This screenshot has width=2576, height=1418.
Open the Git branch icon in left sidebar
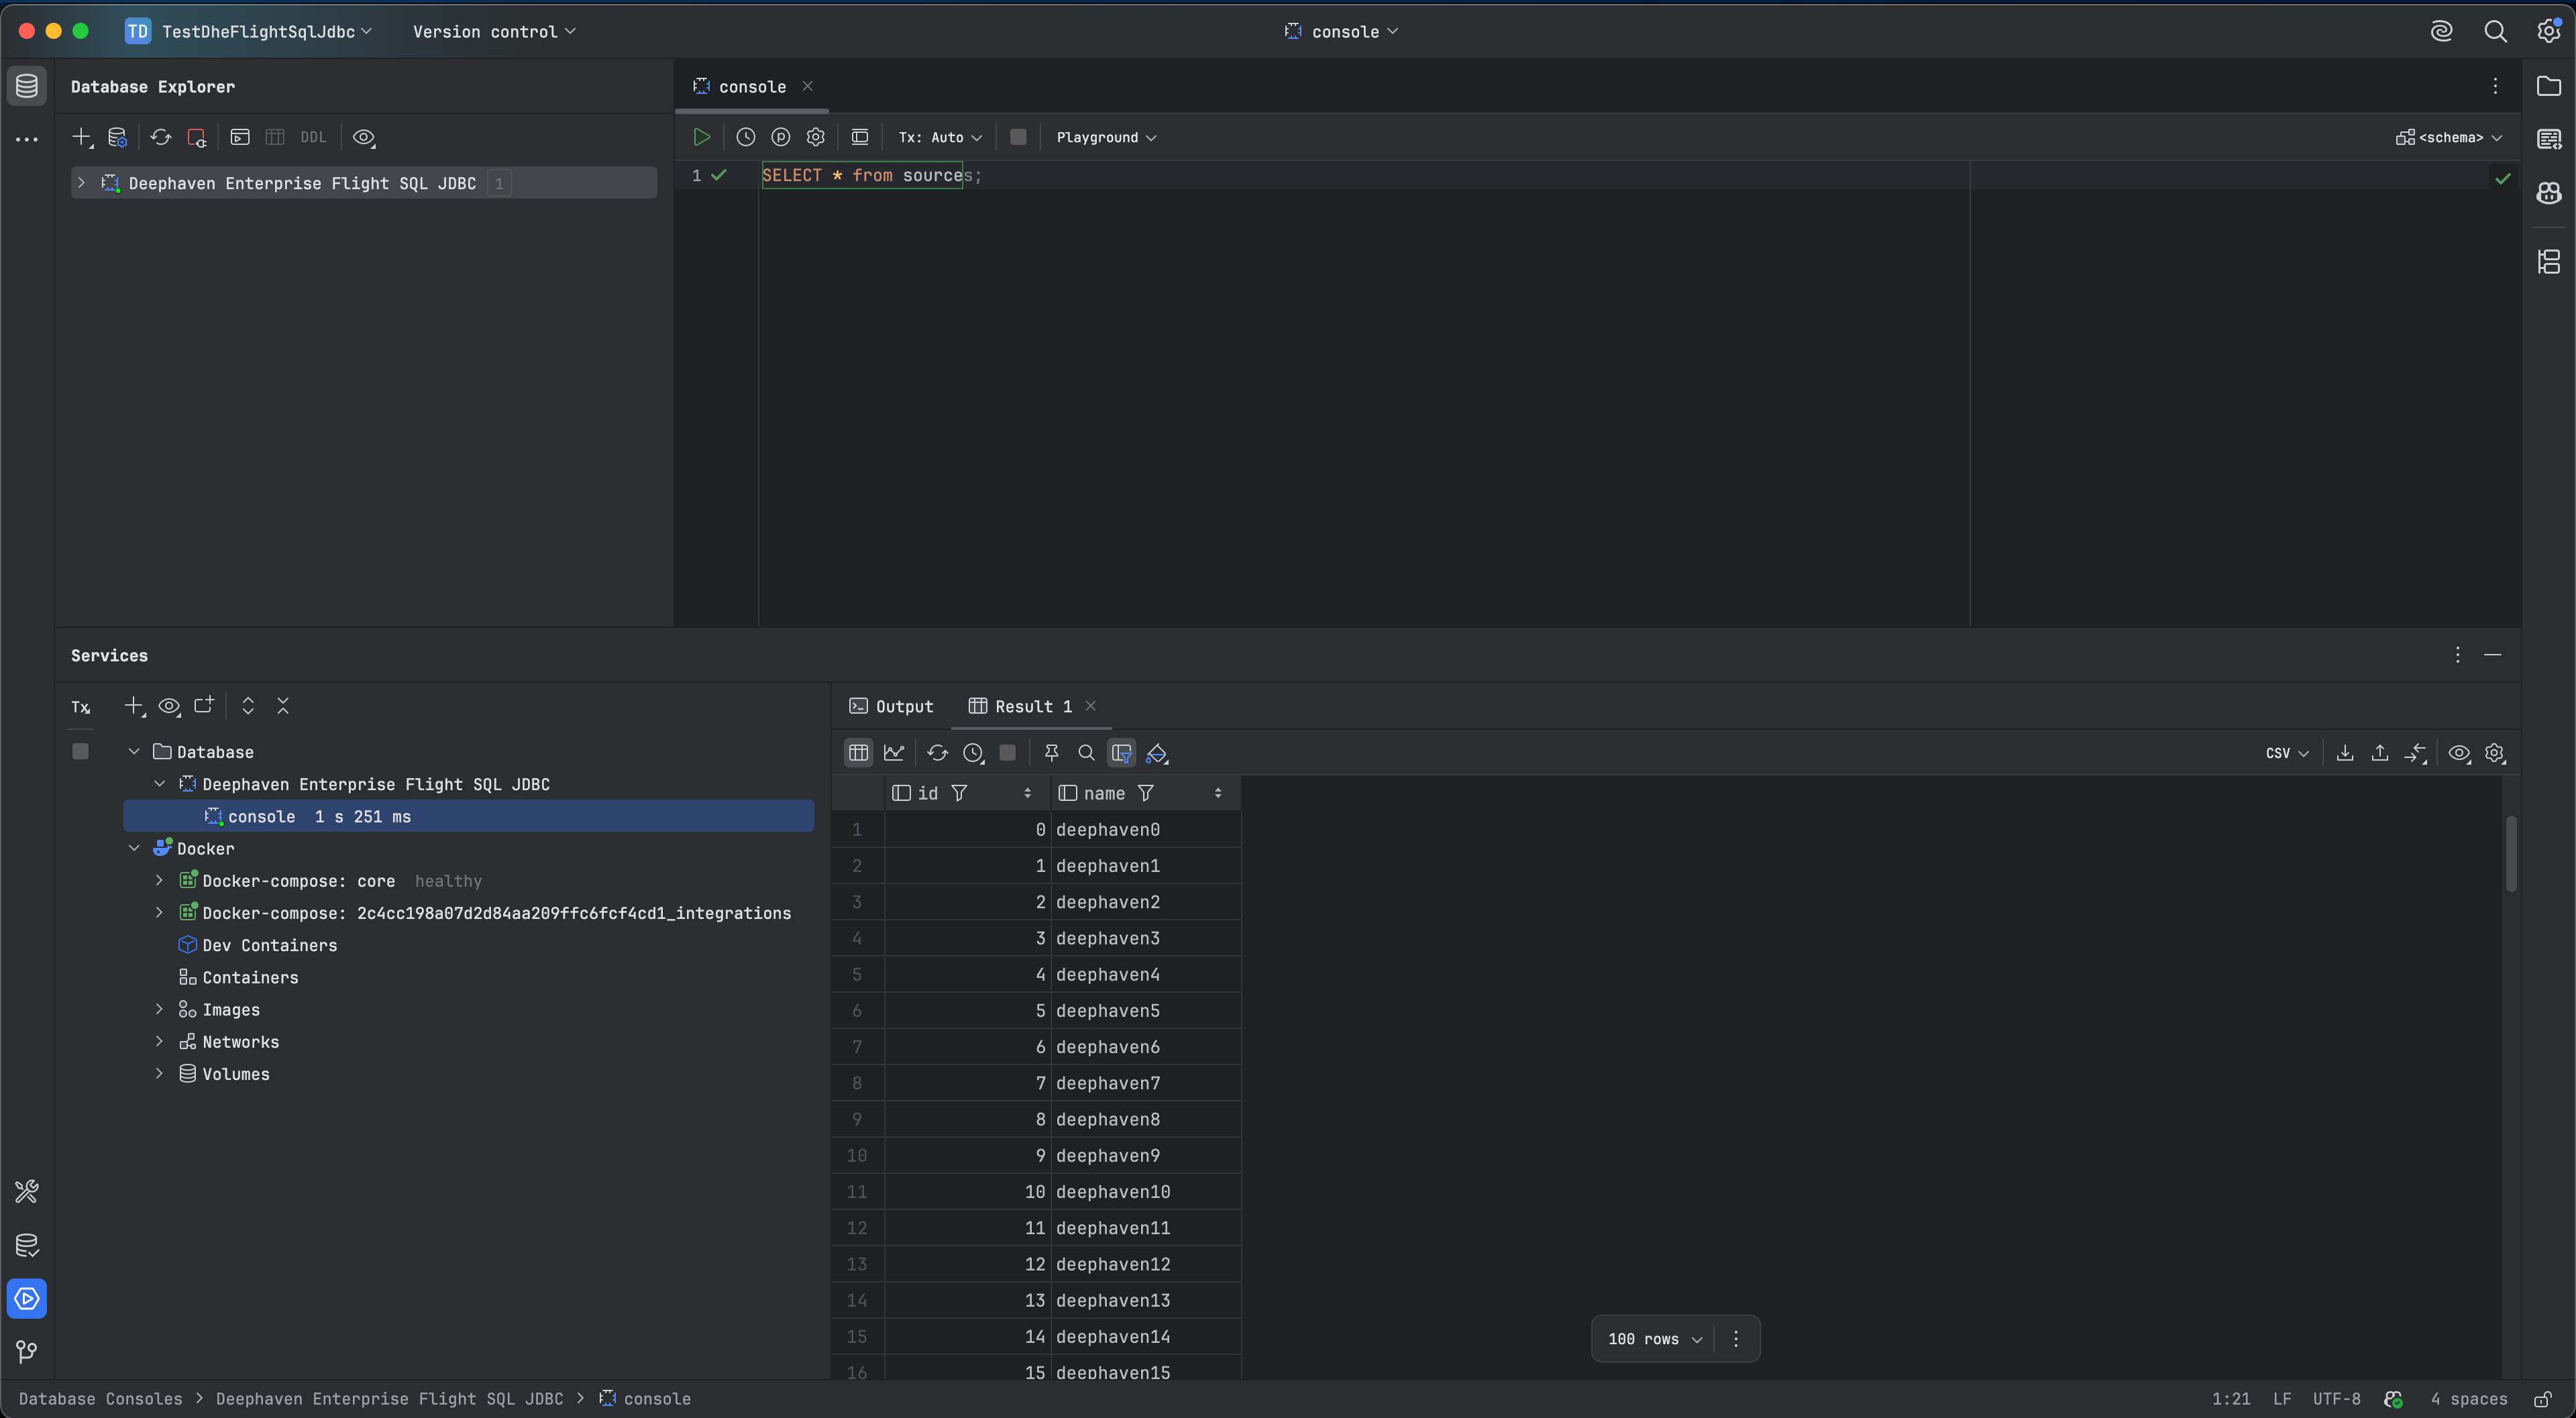coord(27,1352)
